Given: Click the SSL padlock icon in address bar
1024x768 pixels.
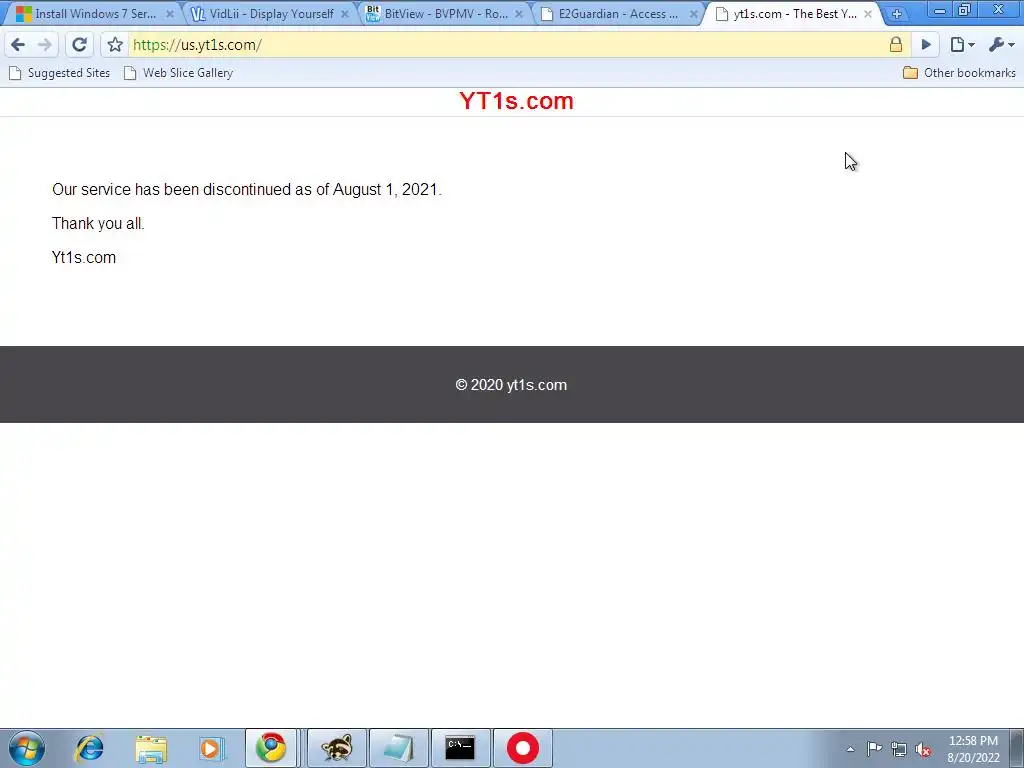Looking at the screenshot, I should click(x=896, y=44).
